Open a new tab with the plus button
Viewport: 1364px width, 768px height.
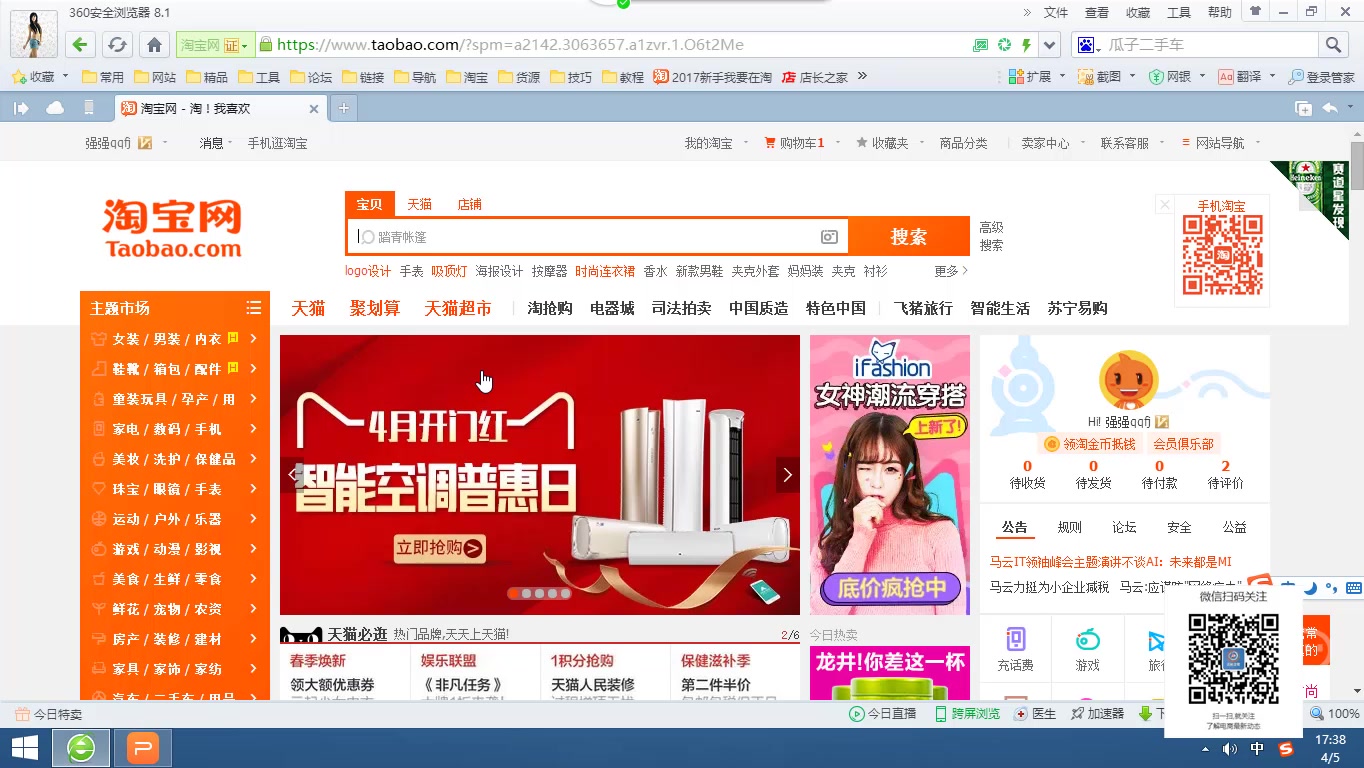[343, 108]
